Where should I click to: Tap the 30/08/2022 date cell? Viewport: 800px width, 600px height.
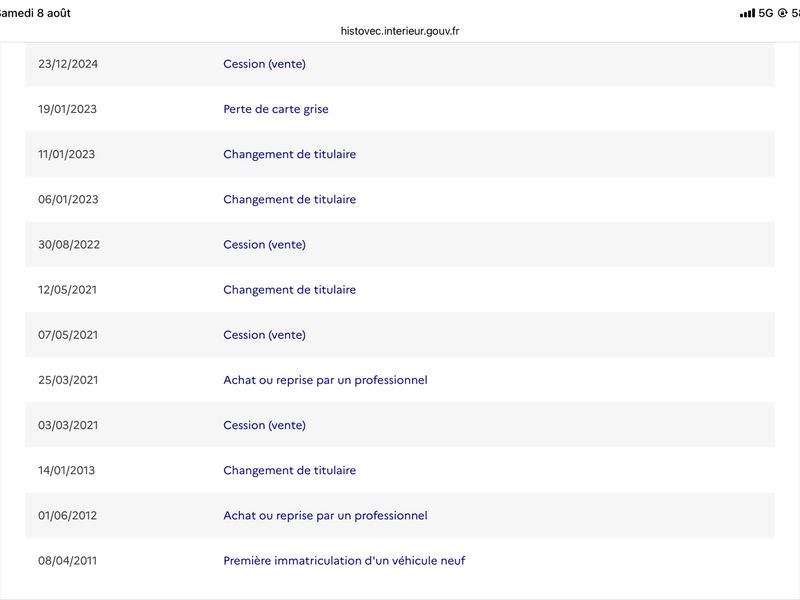coord(69,245)
